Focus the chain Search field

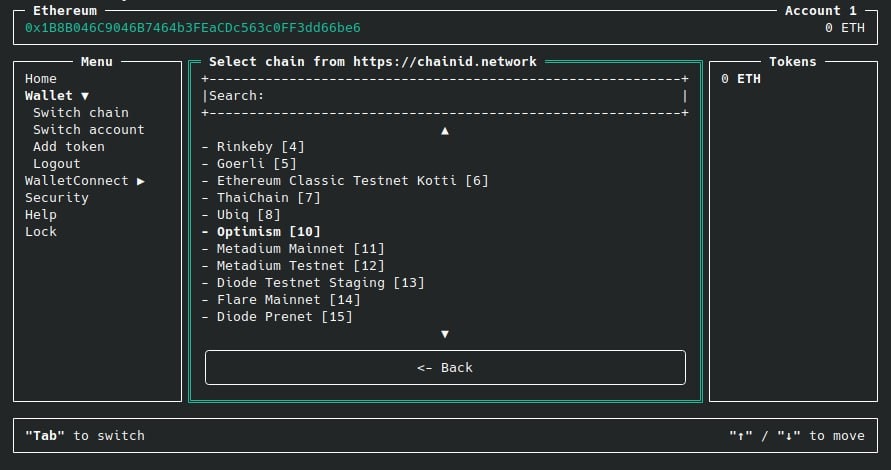tap(445, 95)
